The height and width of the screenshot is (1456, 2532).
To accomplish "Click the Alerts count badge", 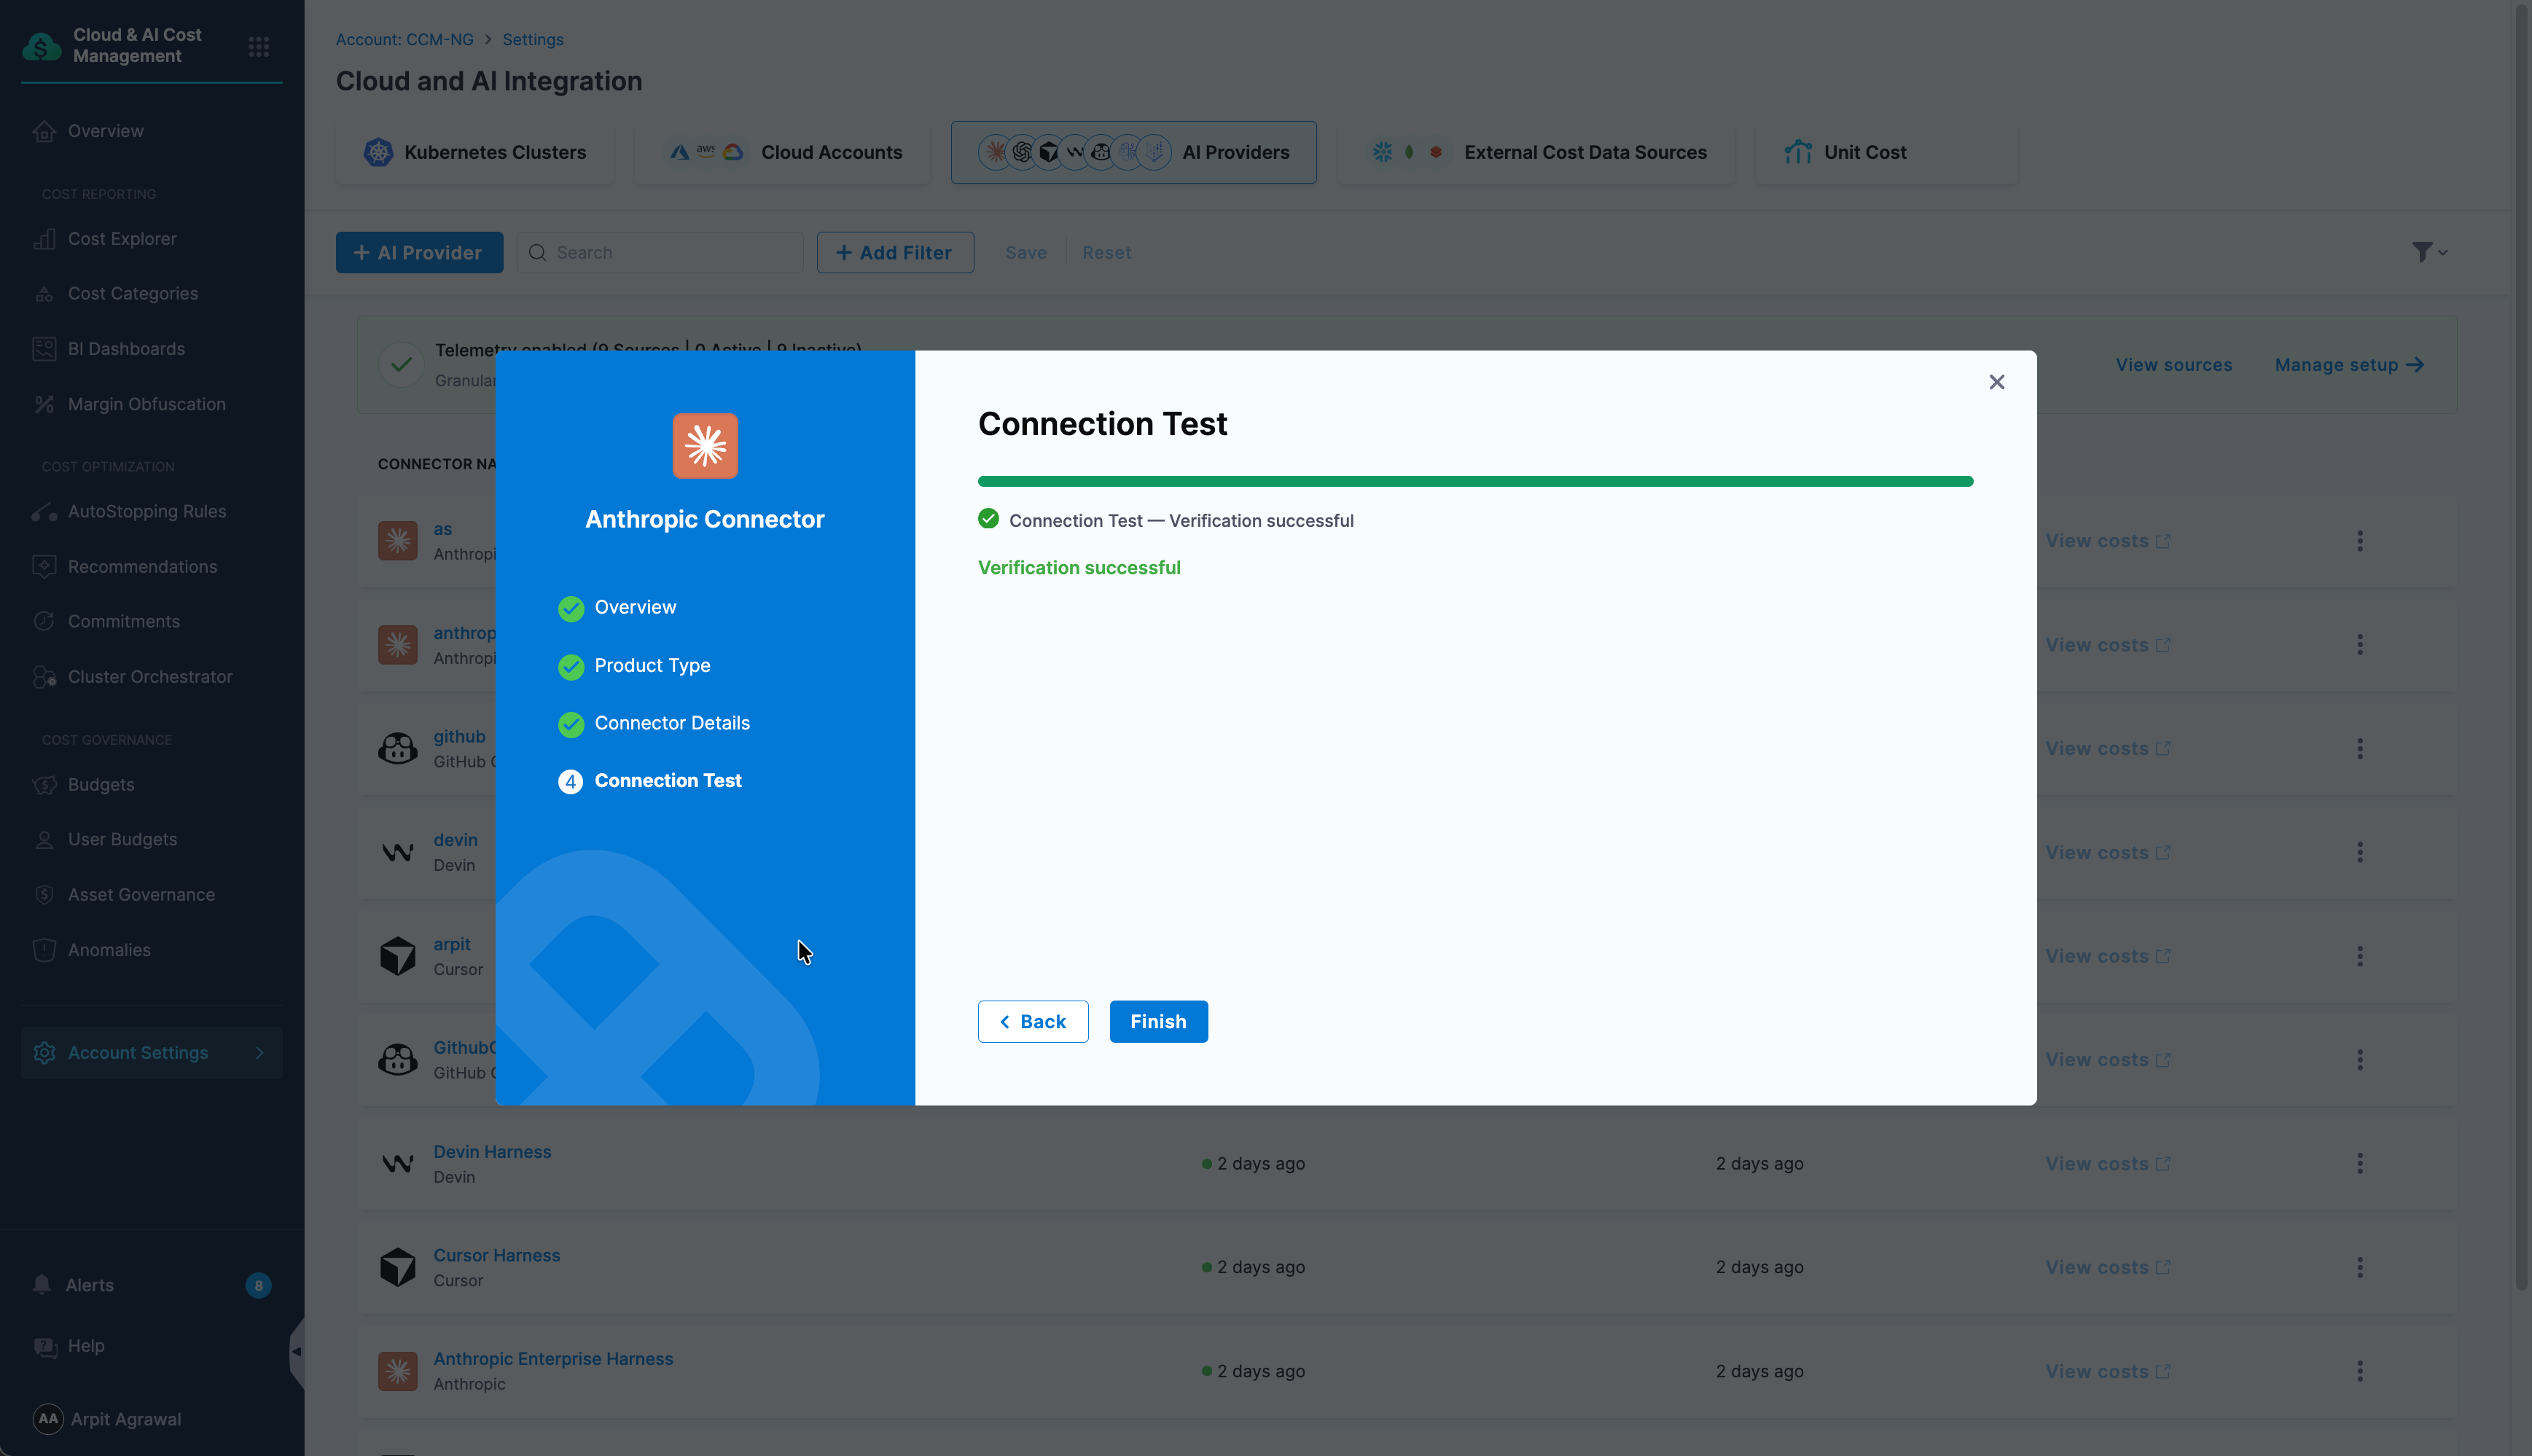I will (258, 1286).
